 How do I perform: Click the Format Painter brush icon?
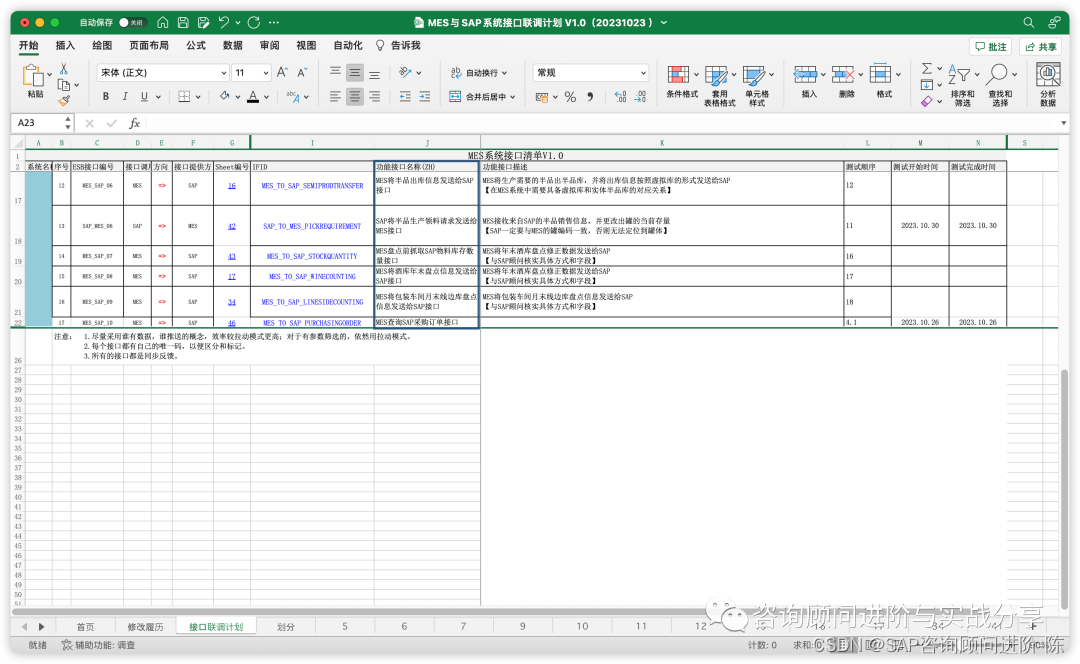click(63, 101)
